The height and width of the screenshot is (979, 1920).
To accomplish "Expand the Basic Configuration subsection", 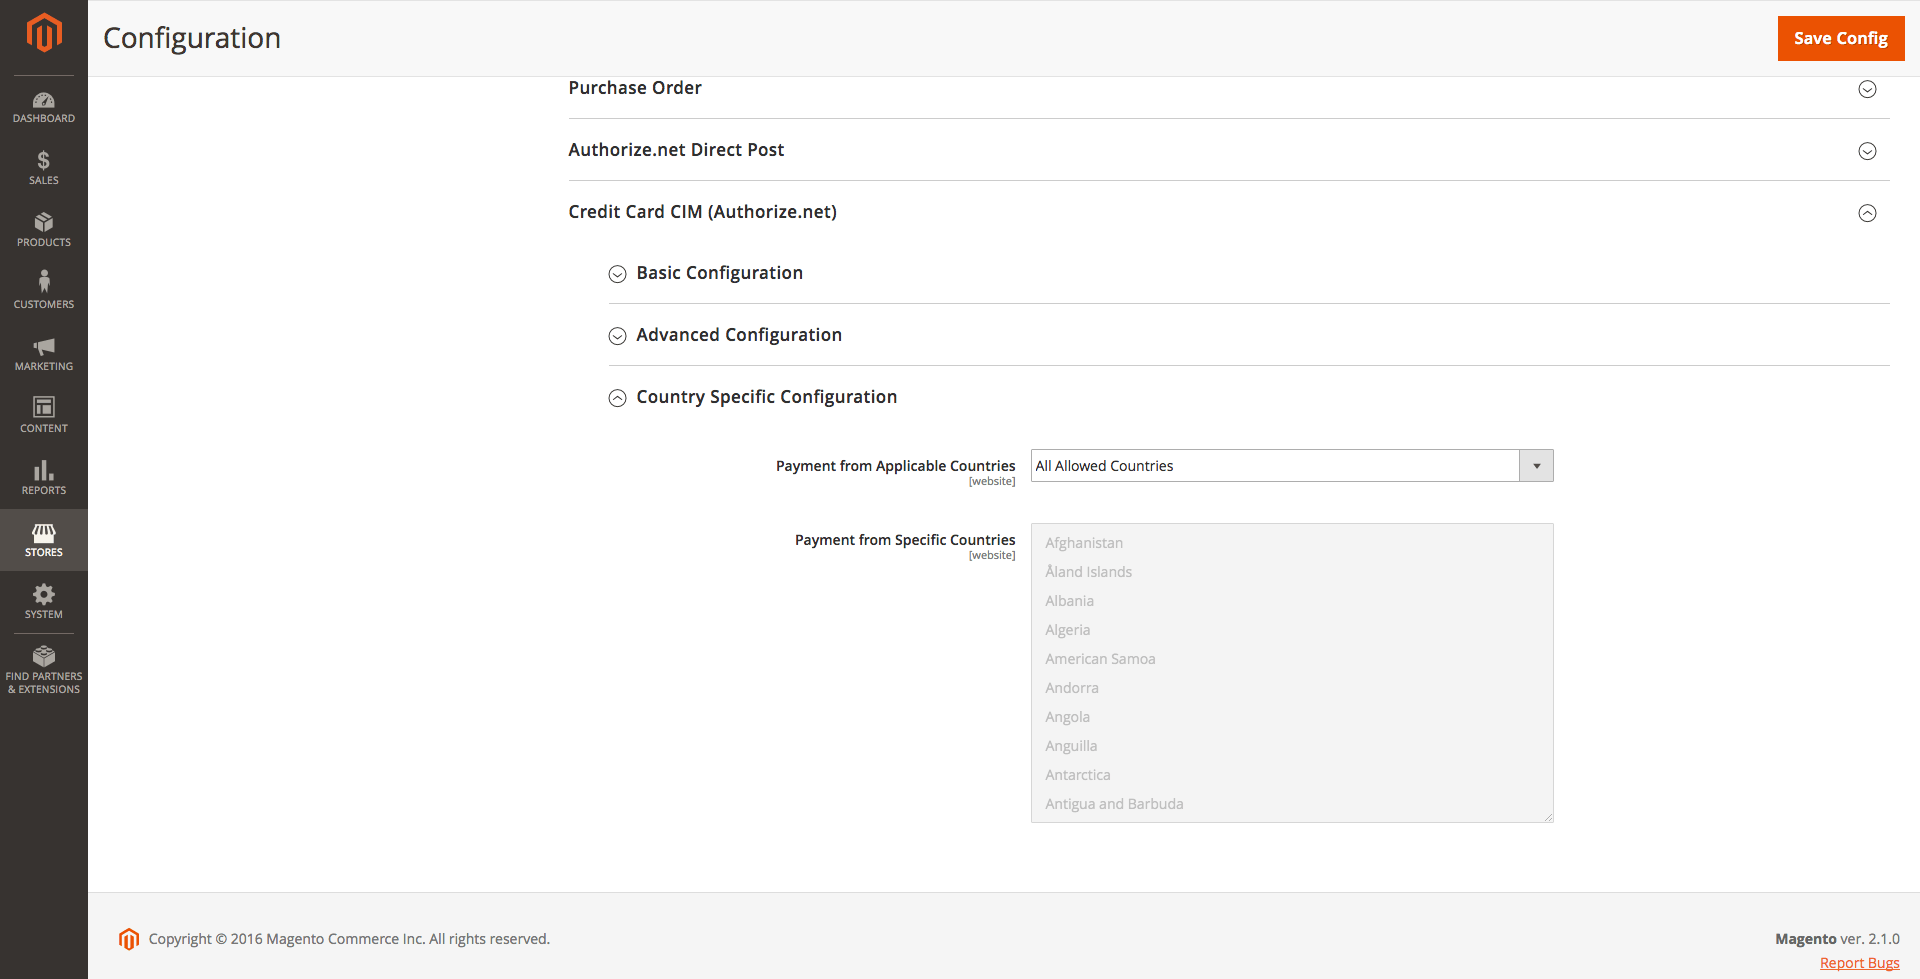I will click(719, 273).
